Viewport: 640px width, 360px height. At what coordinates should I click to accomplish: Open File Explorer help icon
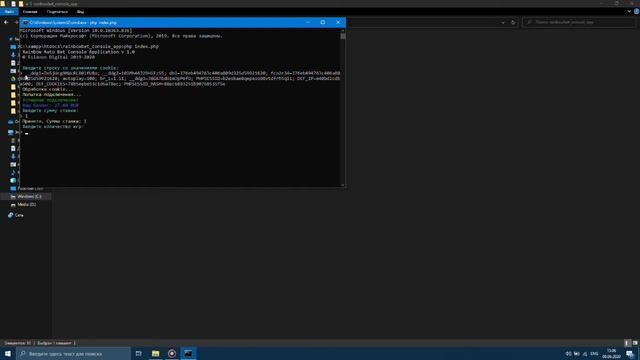tap(636, 12)
